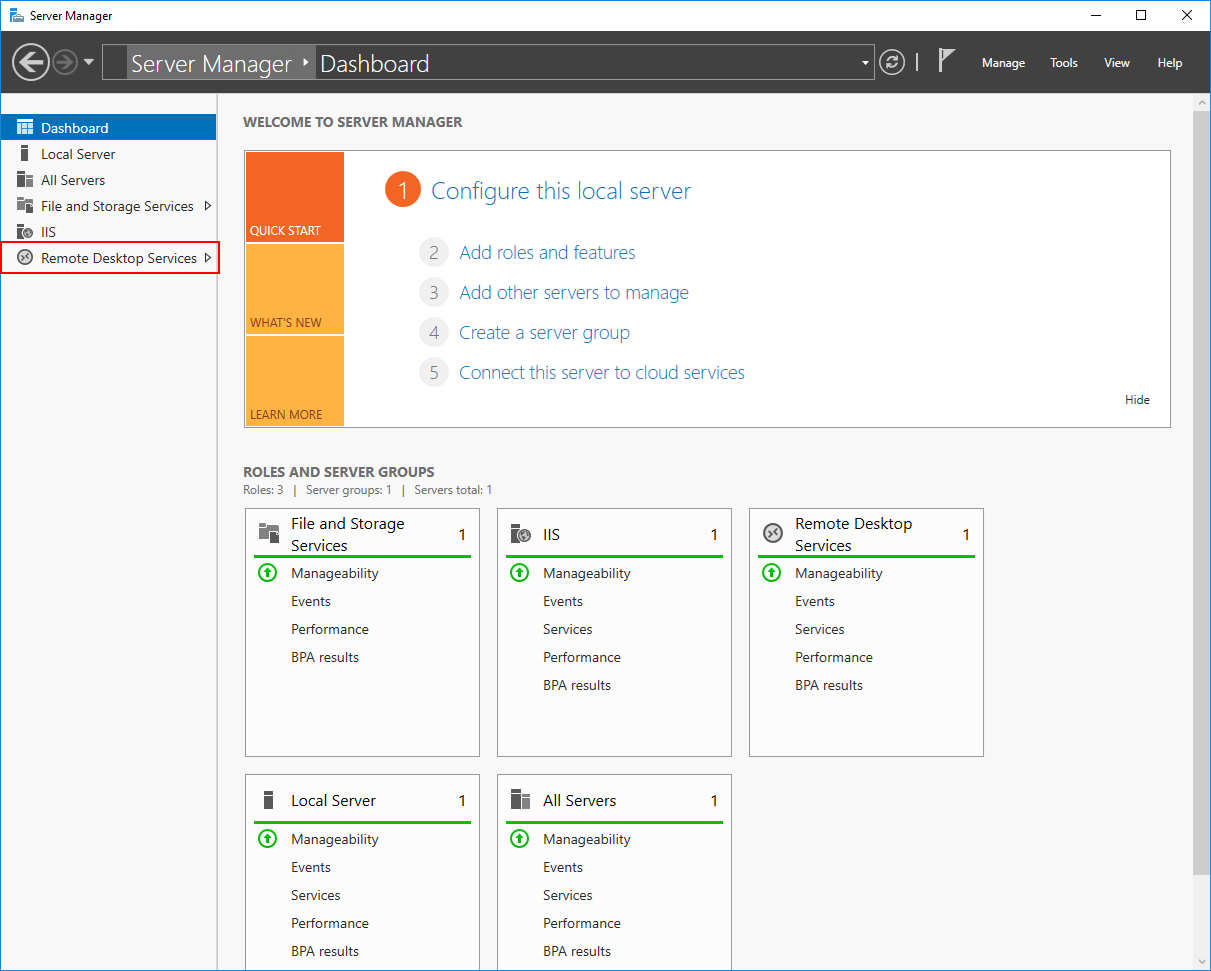Click the All Servers tile title

[580, 800]
